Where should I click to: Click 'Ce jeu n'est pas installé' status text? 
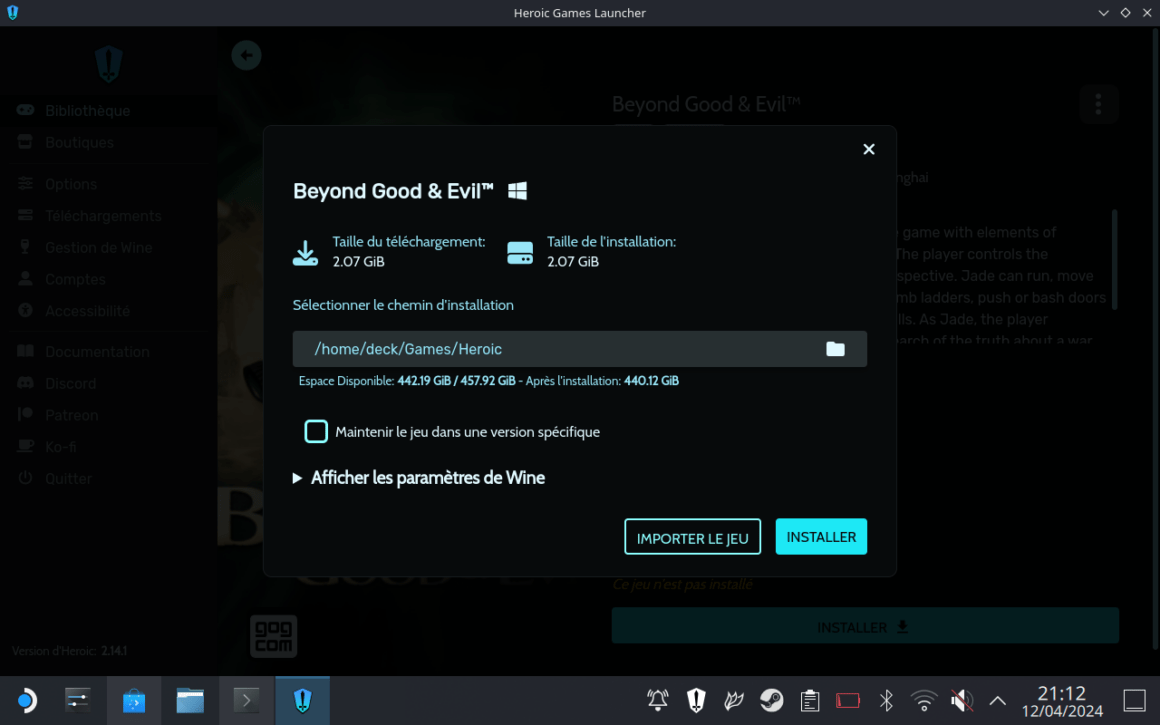tap(682, 584)
